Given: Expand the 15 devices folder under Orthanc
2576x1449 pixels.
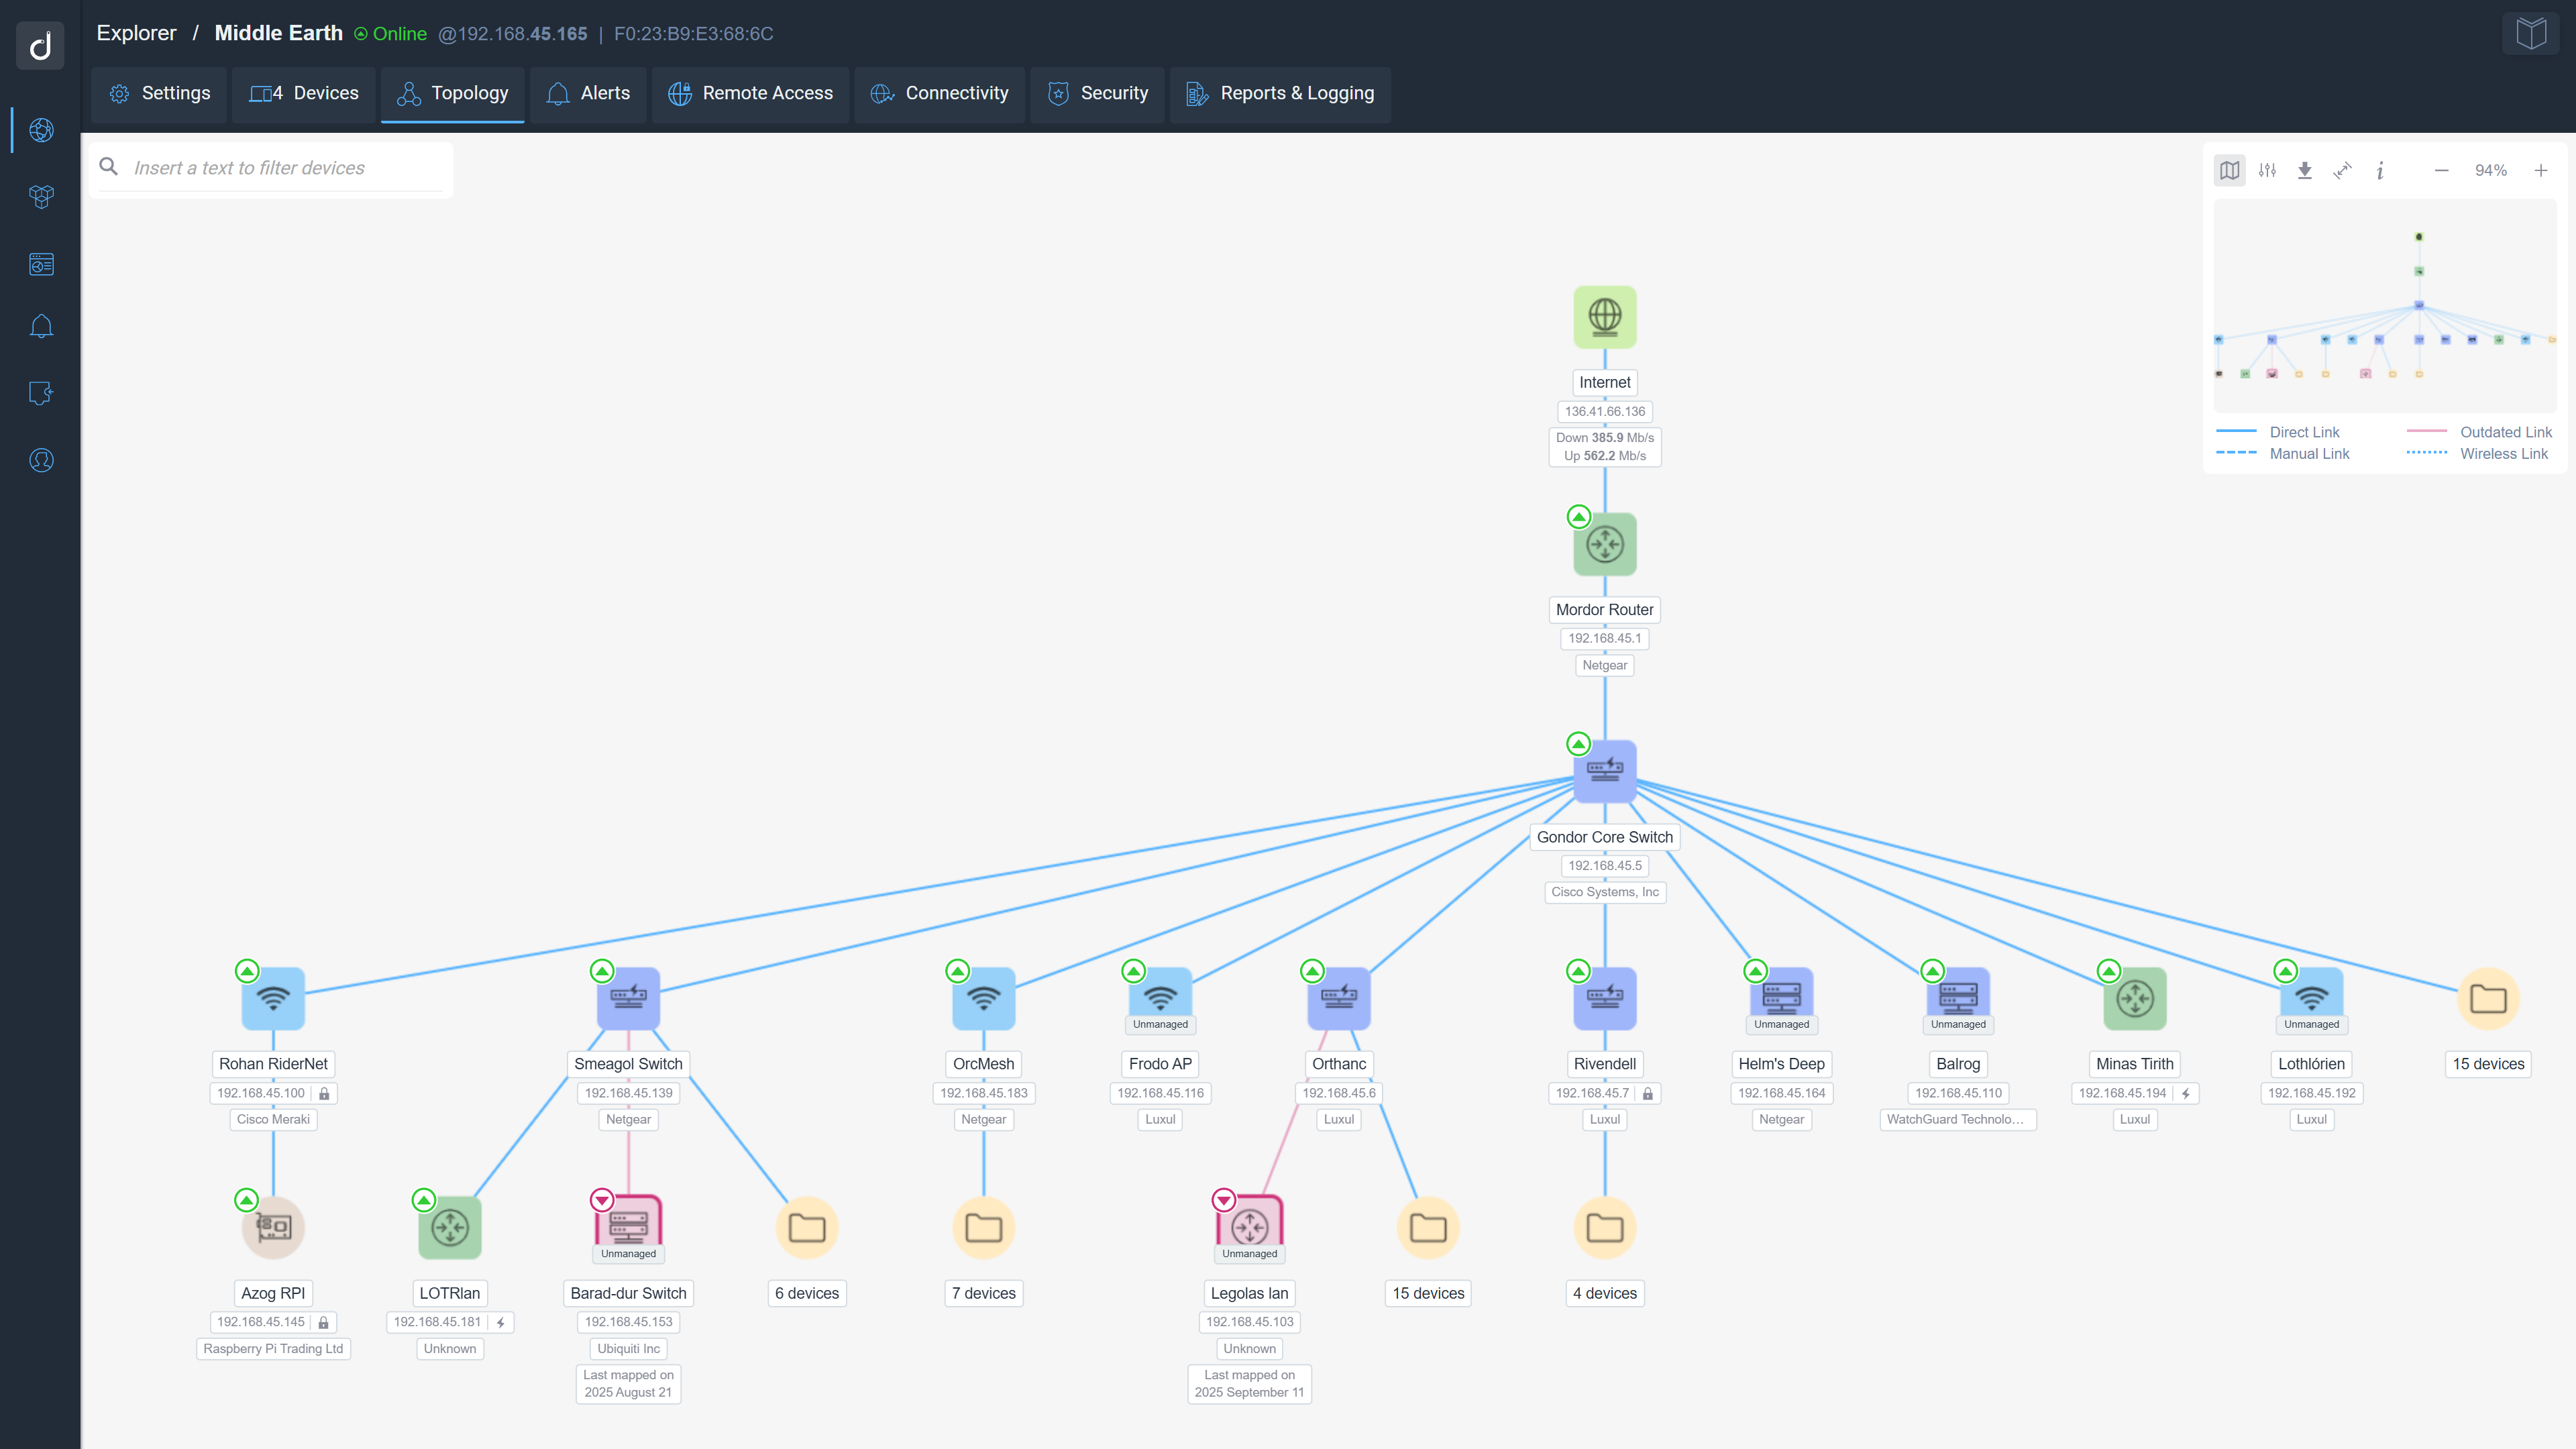Looking at the screenshot, I should [1427, 1227].
